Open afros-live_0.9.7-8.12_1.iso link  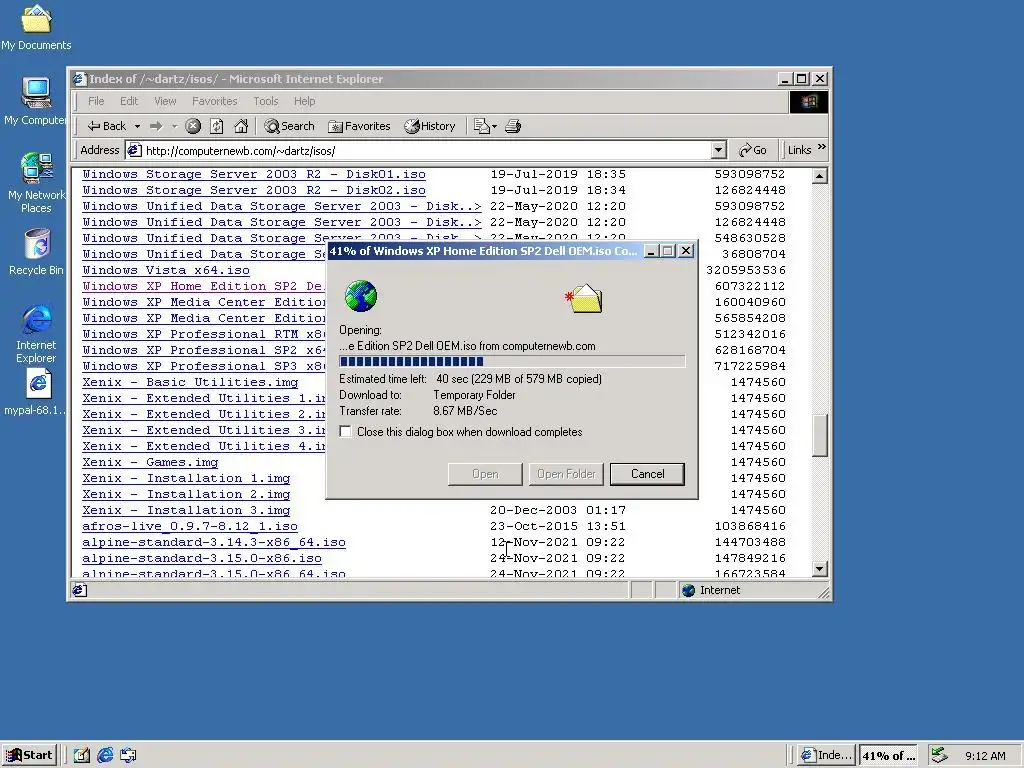tap(190, 526)
